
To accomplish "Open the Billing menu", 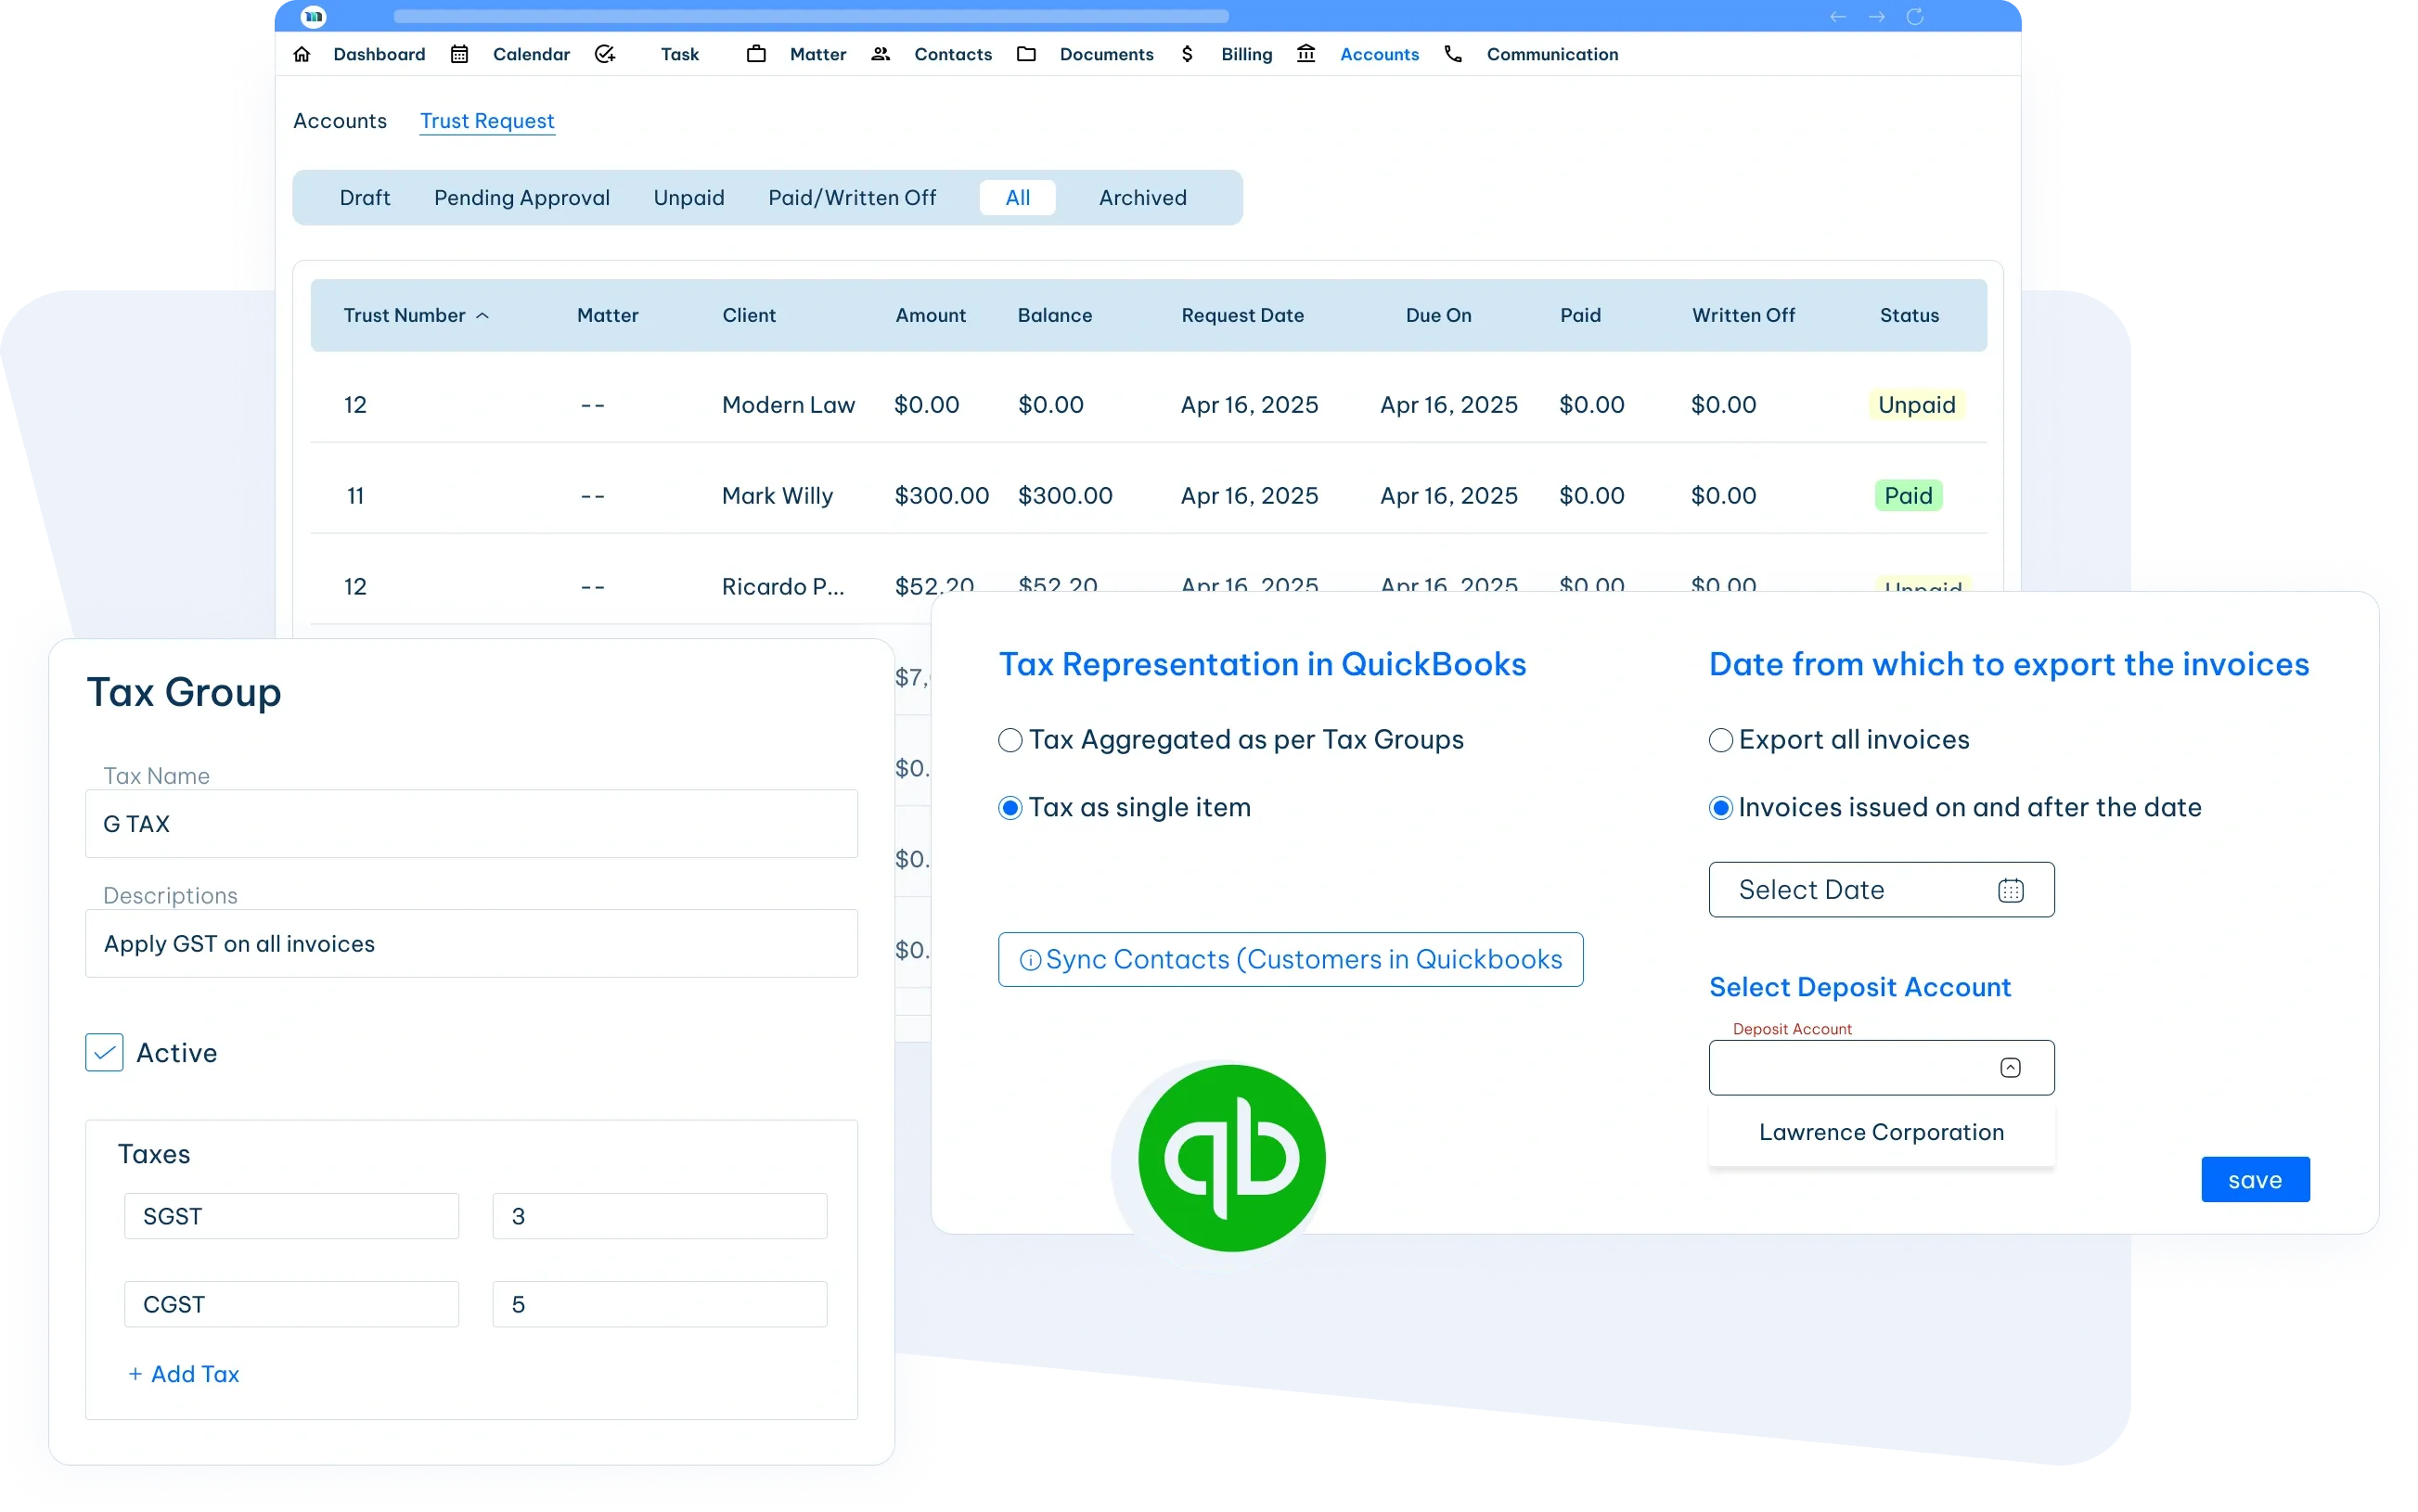I will point(1246,54).
